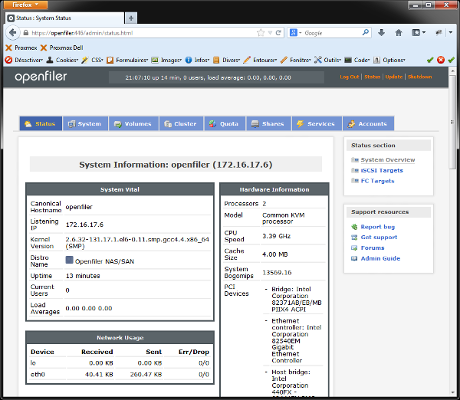
Task: Click the eth0 device row
Action: pos(120,375)
